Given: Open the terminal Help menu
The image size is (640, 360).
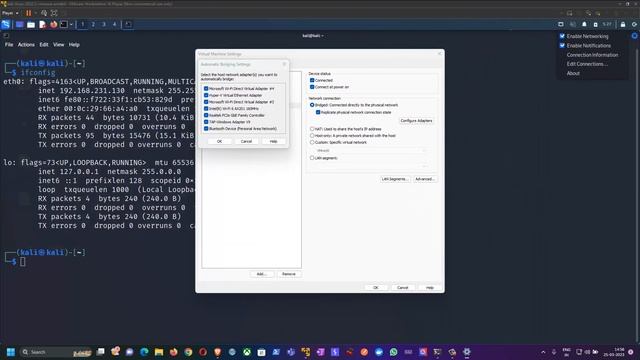Looking at the screenshot, I should [74, 44].
